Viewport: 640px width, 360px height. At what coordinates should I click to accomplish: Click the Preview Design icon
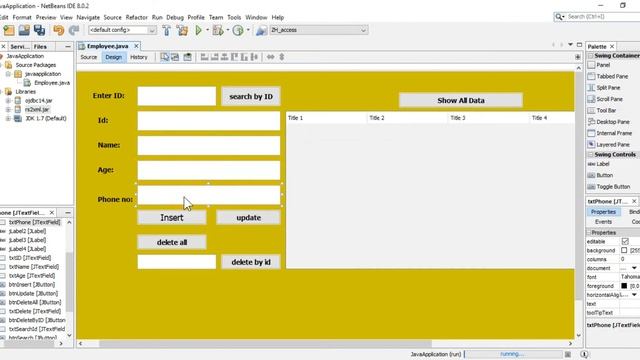coord(187,57)
